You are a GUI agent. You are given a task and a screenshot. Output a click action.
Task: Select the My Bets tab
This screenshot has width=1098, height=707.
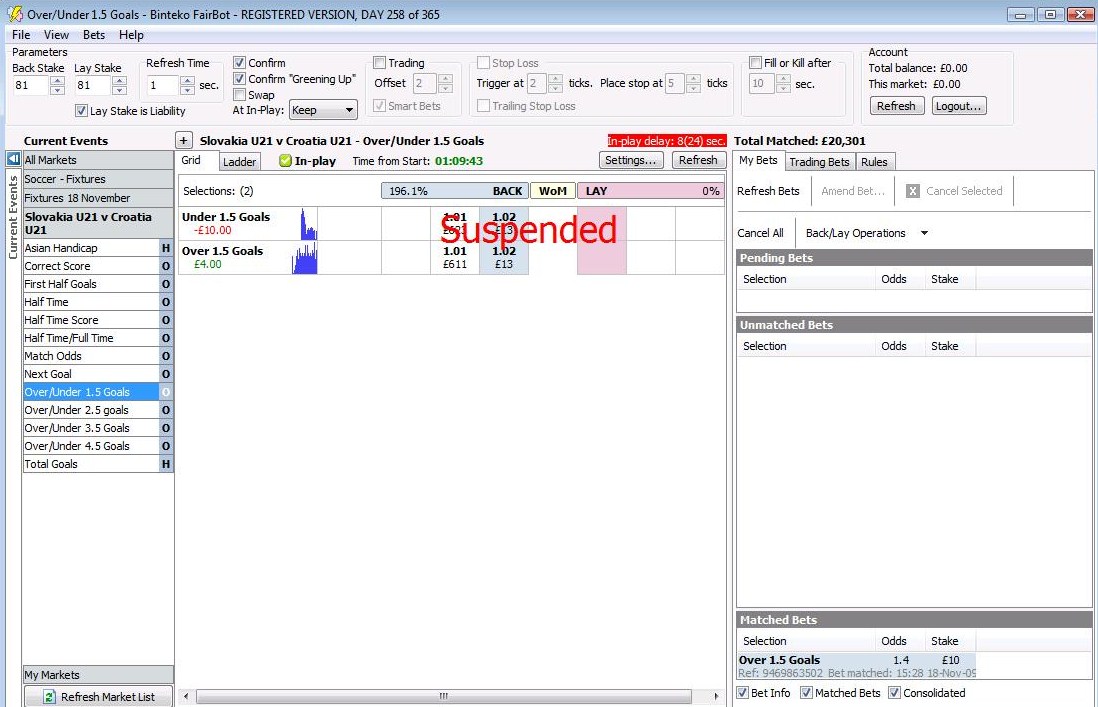click(758, 160)
